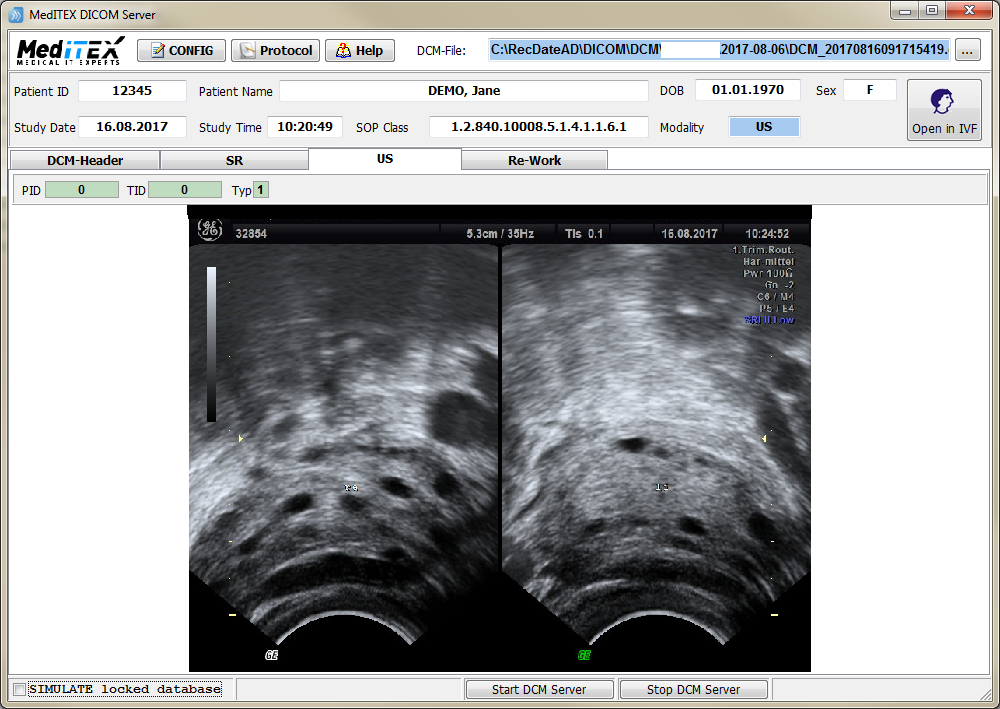Open the Protocol log button

click(277, 50)
